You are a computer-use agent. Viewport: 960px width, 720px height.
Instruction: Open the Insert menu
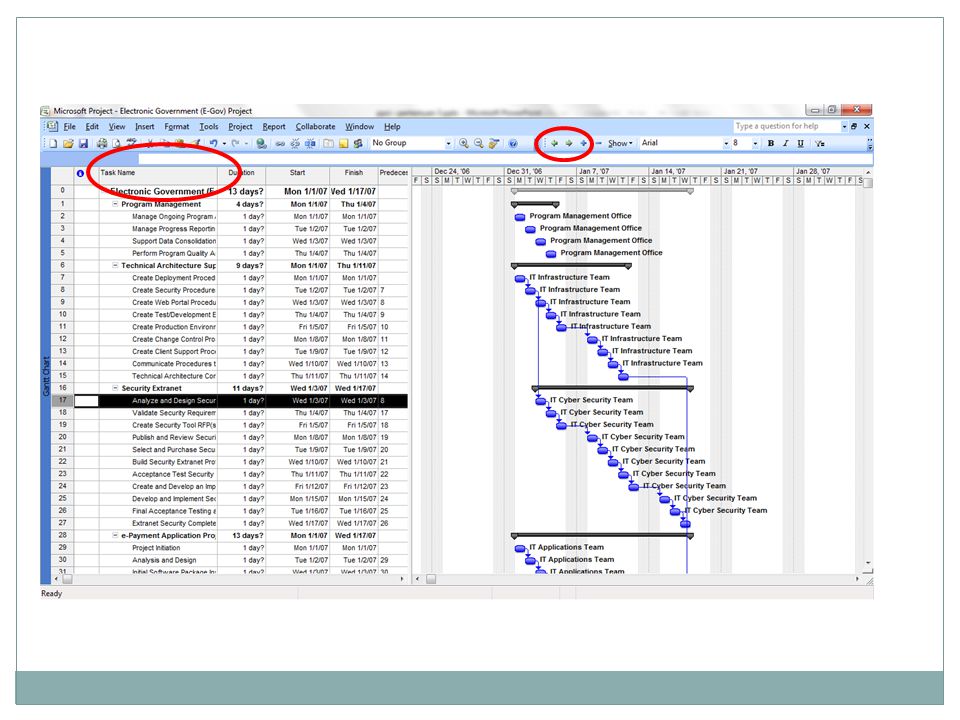144,127
